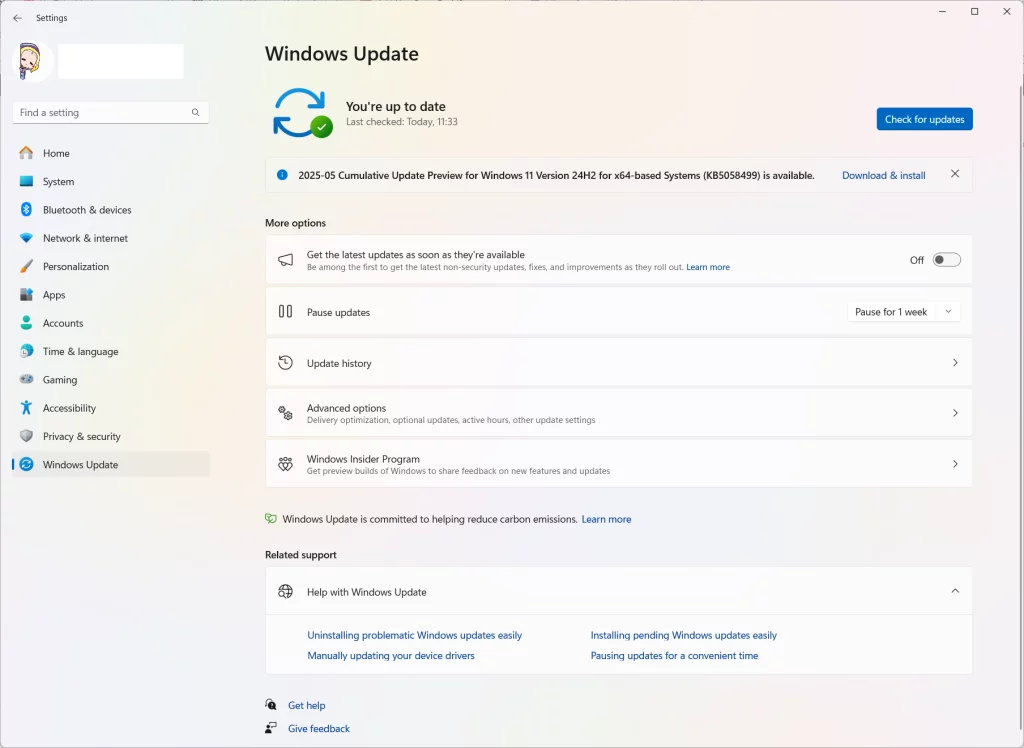Click the Windows Insider Program hearts icon
Viewport: 1024px width, 748px height.
(285, 464)
